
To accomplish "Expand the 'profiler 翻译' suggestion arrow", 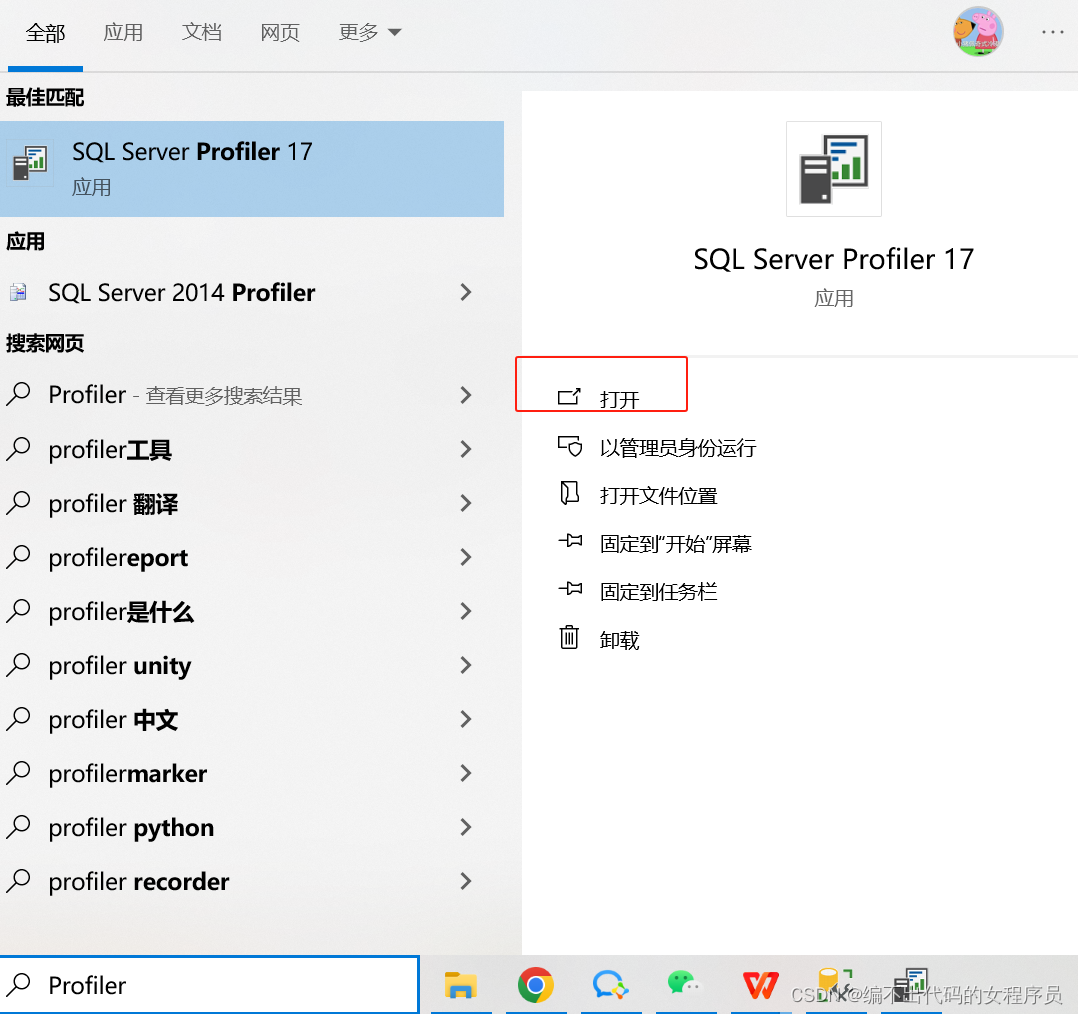I will tap(466, 503).
